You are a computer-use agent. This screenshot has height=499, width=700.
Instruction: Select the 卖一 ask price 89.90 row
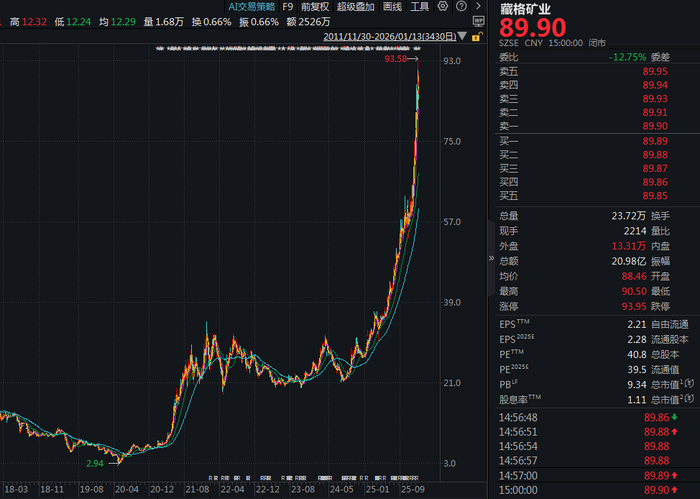584,126
